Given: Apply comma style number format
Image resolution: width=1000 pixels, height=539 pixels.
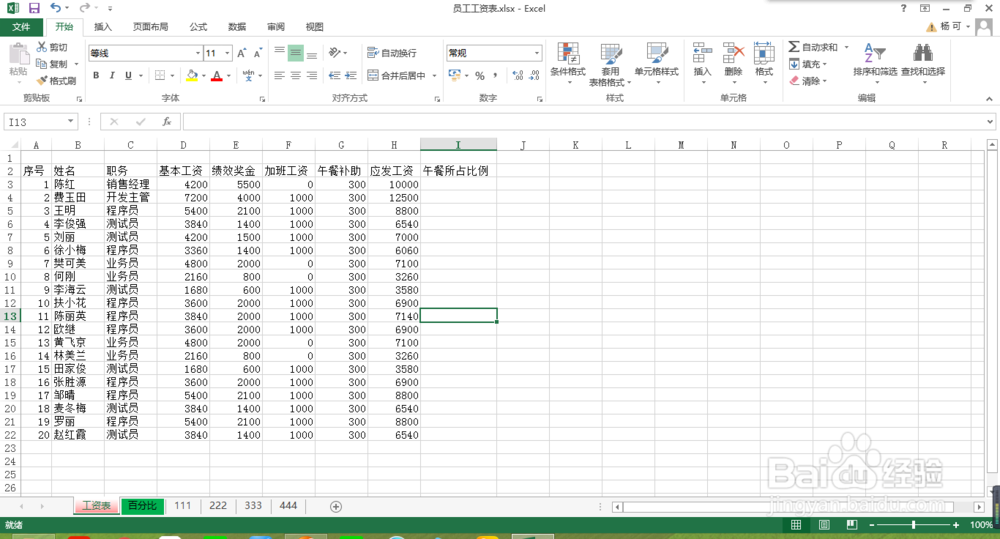Looking at the screenshot, I should coord(496,75).
